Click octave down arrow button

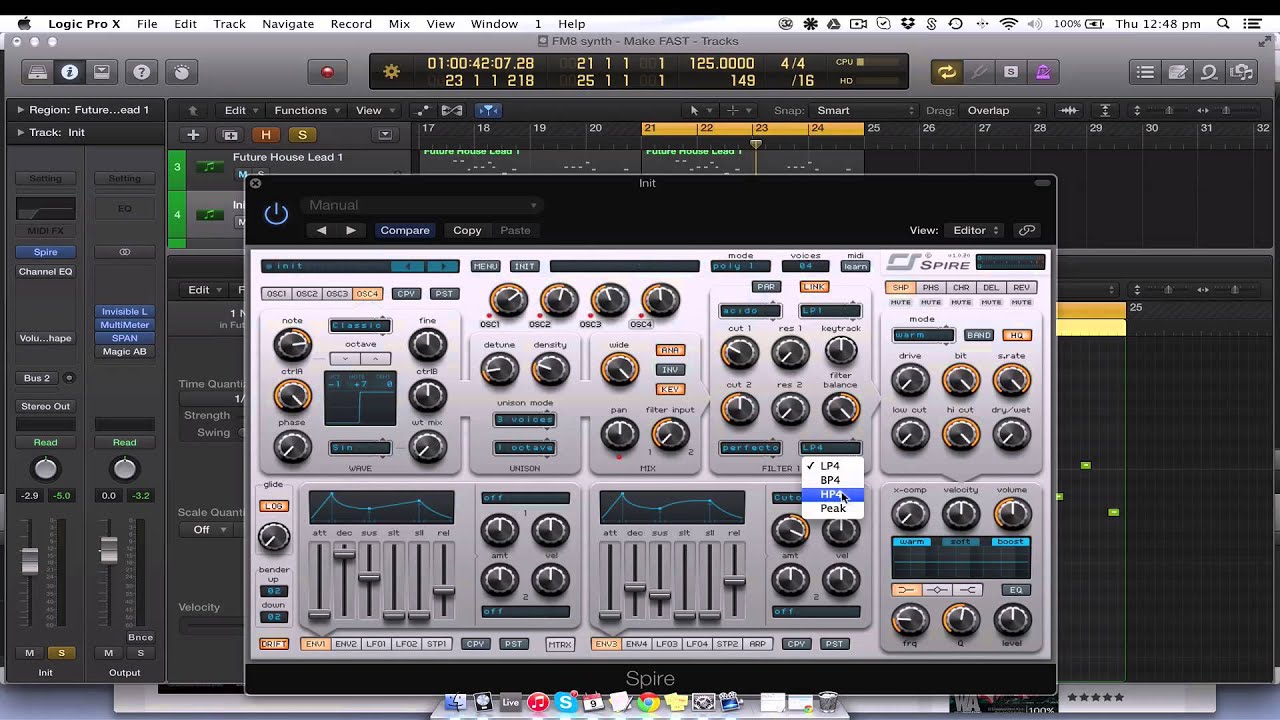346,358
